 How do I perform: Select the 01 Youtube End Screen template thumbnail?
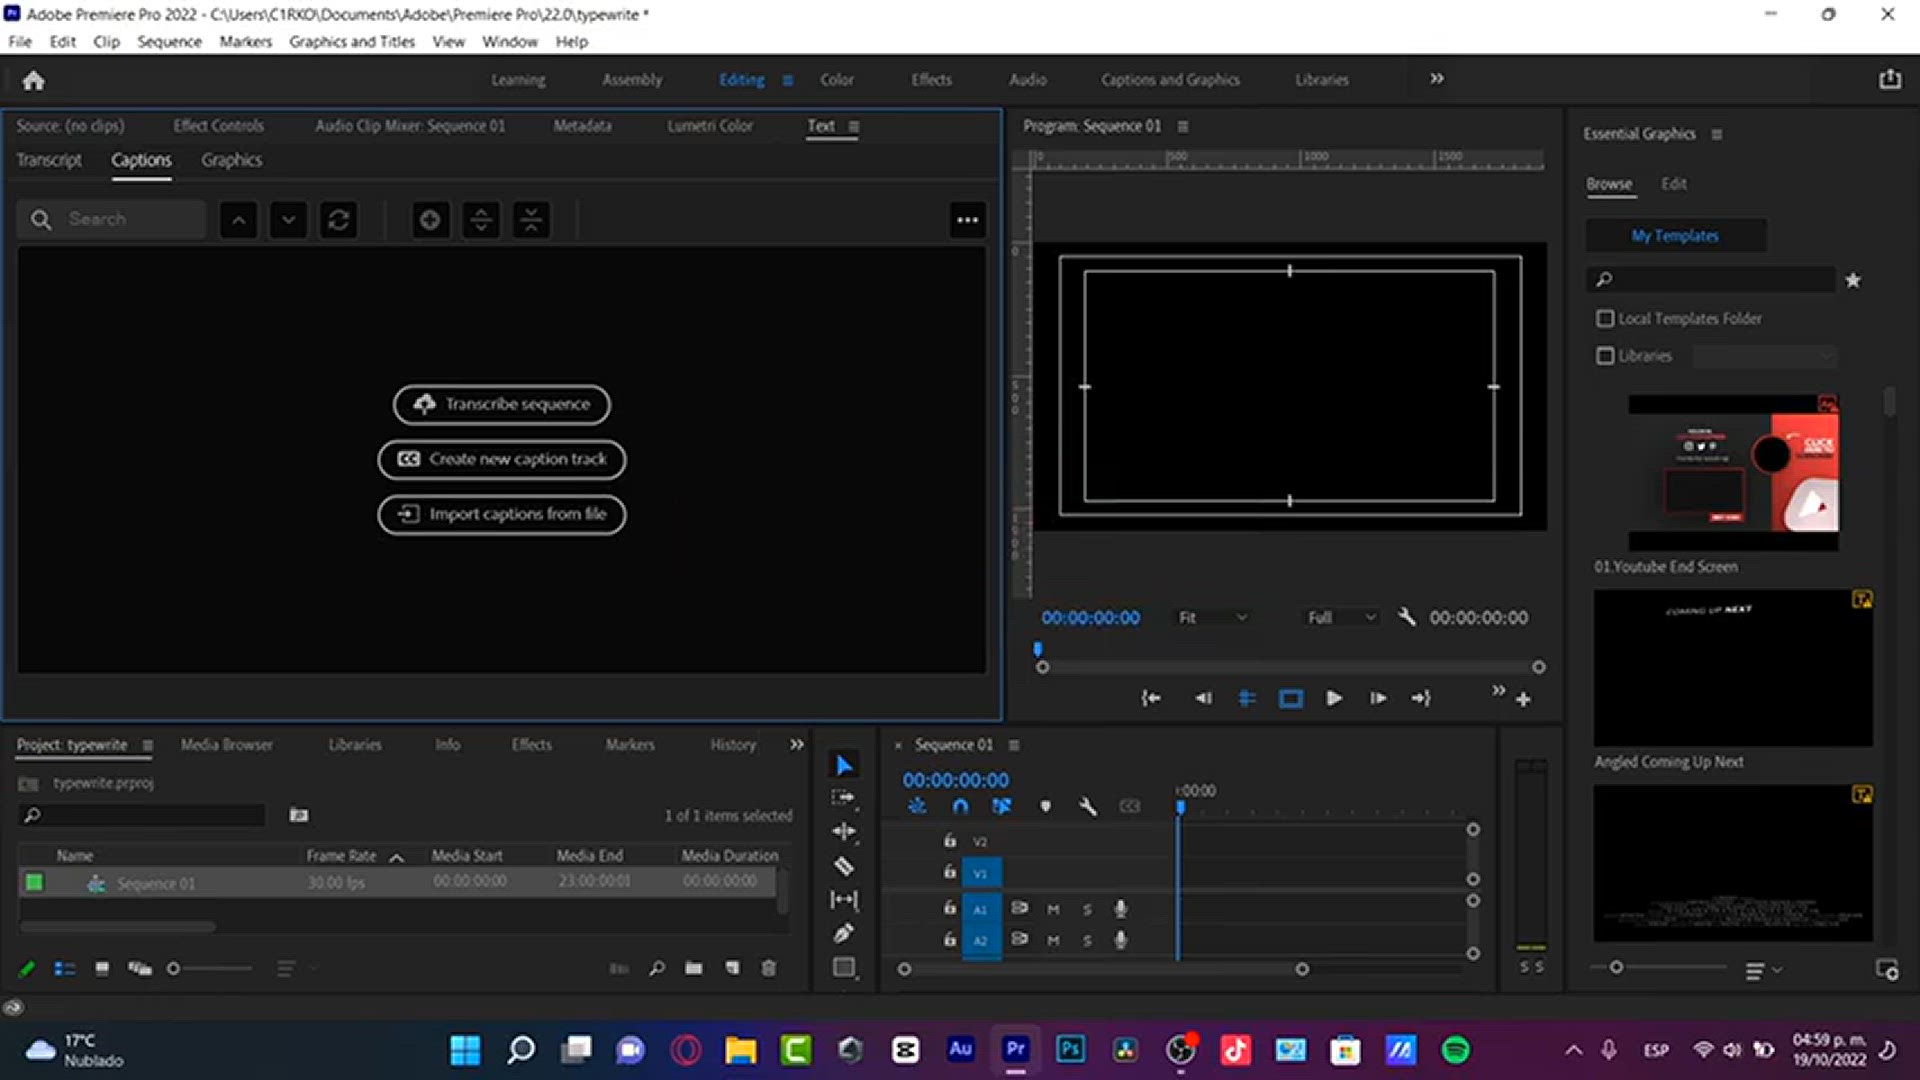click(x=1733, y=473)
